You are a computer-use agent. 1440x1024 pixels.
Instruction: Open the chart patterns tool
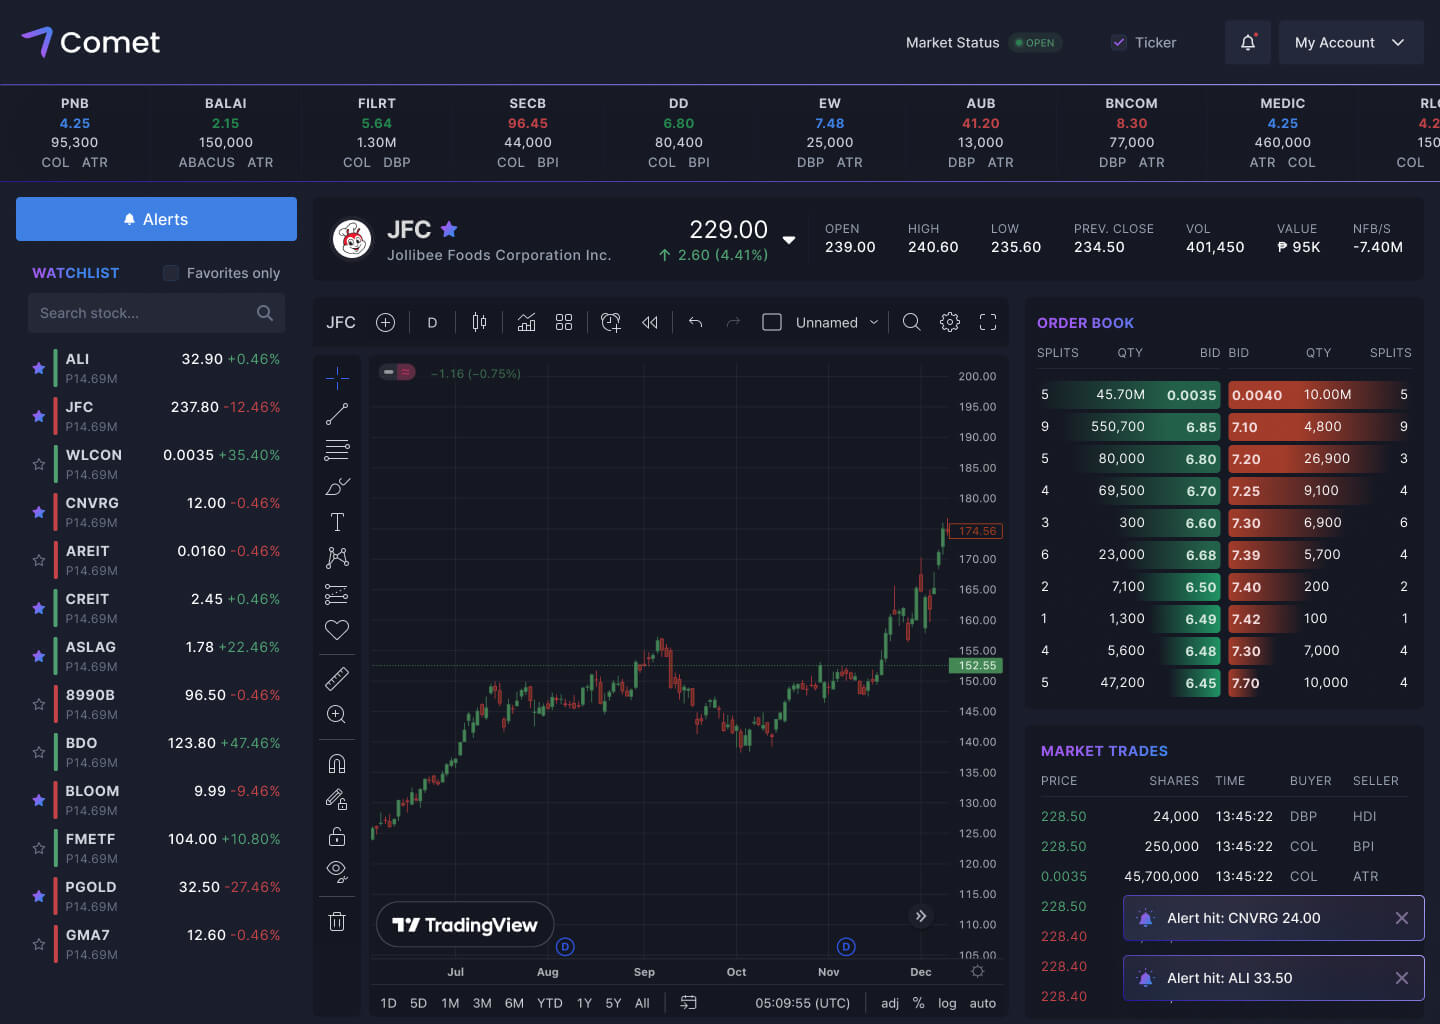pyautogui.click(x=337, y=558)
